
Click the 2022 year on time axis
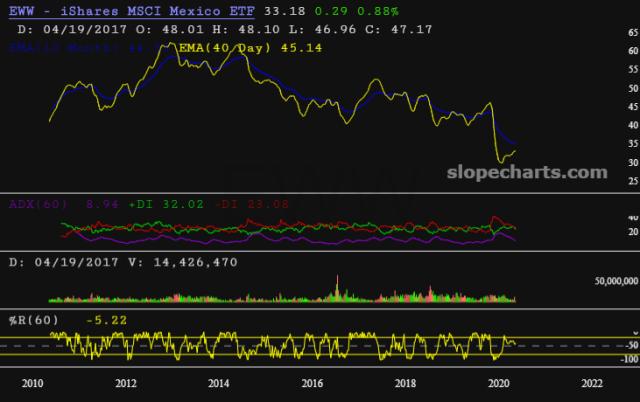591,383
